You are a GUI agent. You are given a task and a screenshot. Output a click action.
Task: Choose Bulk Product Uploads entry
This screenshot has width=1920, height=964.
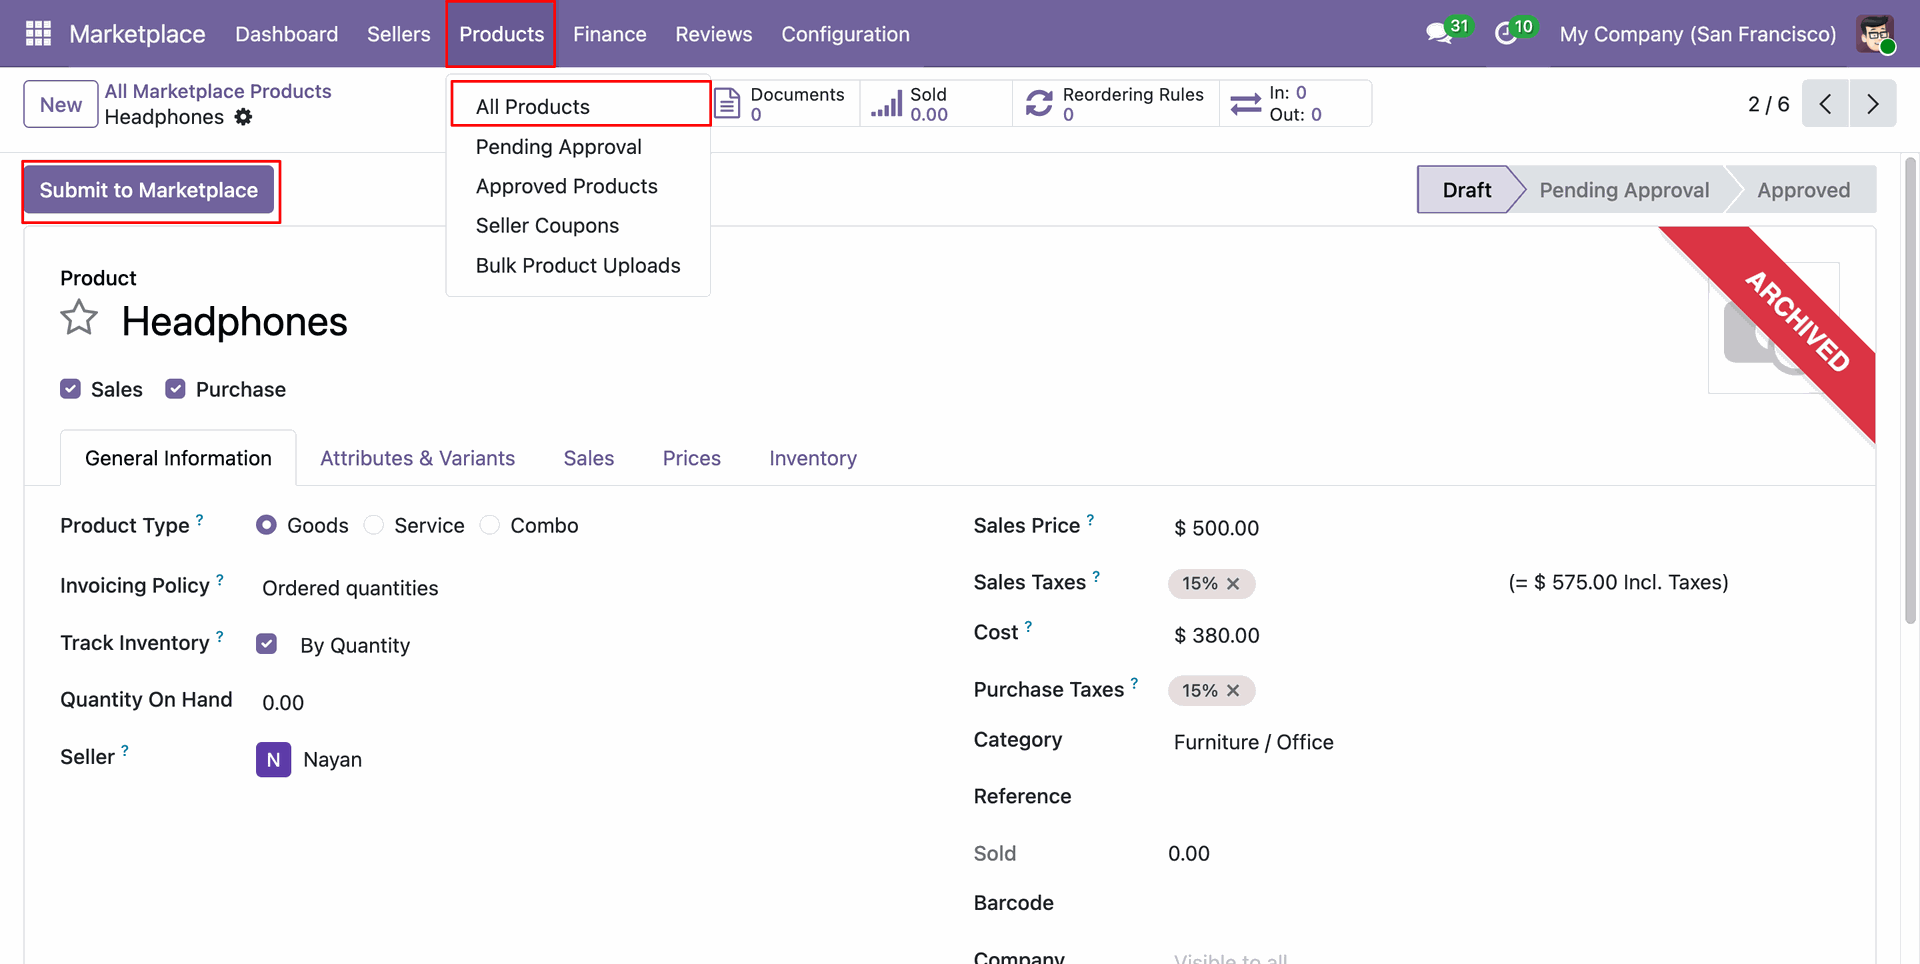coord(579,265)
